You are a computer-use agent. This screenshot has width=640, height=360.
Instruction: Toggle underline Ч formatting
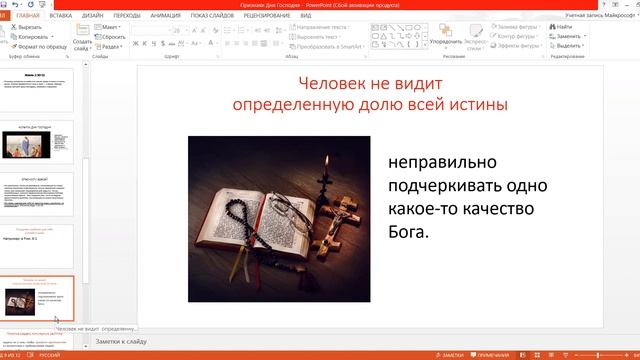coord(154,43)
